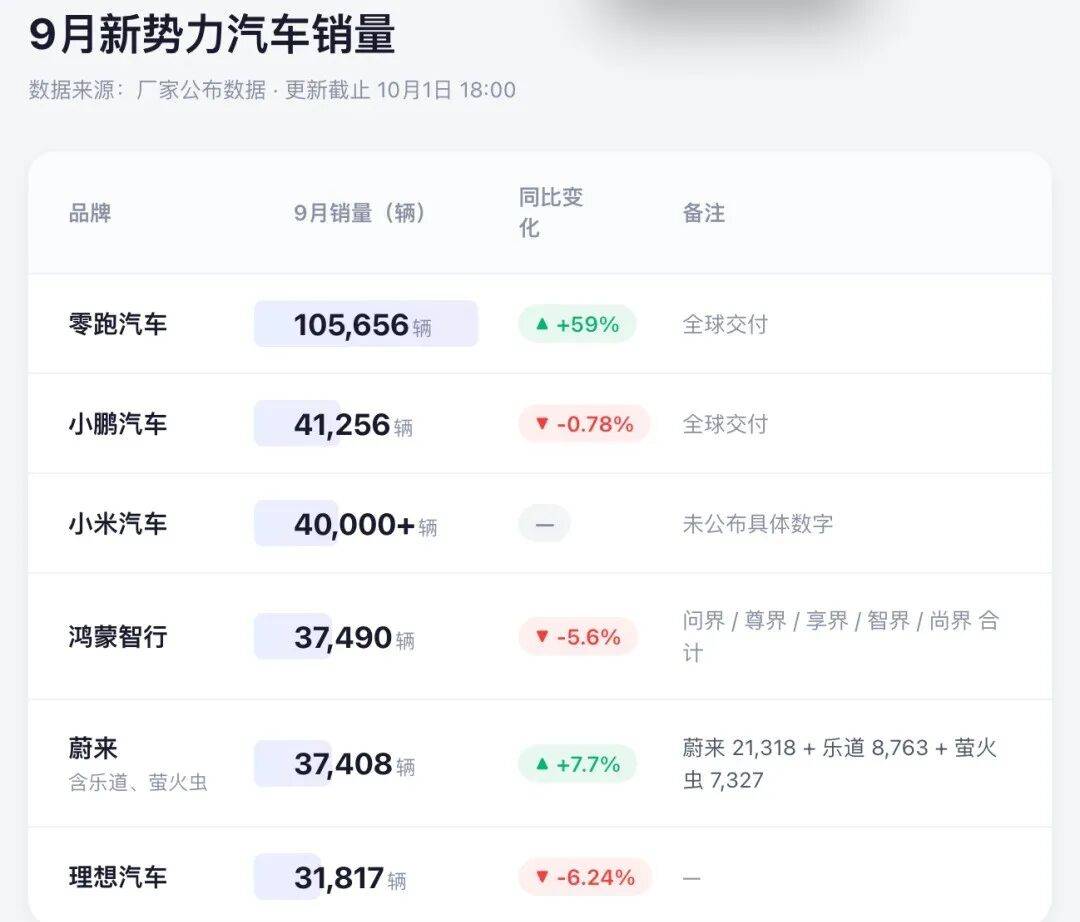The width and height of the screenshot is (1080, 922).
Task: Select the 理想汽车 brand cell
Action: [x=118, y=877]
